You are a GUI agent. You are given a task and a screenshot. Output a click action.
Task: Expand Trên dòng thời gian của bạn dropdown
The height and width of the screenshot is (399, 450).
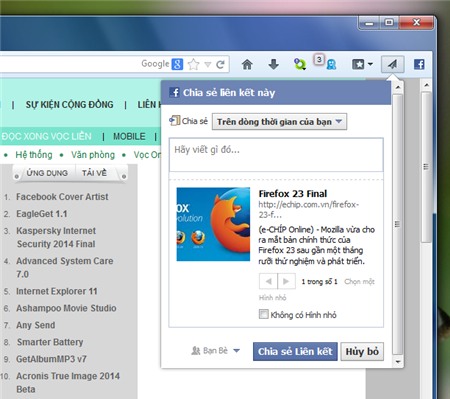coord(279,122)
